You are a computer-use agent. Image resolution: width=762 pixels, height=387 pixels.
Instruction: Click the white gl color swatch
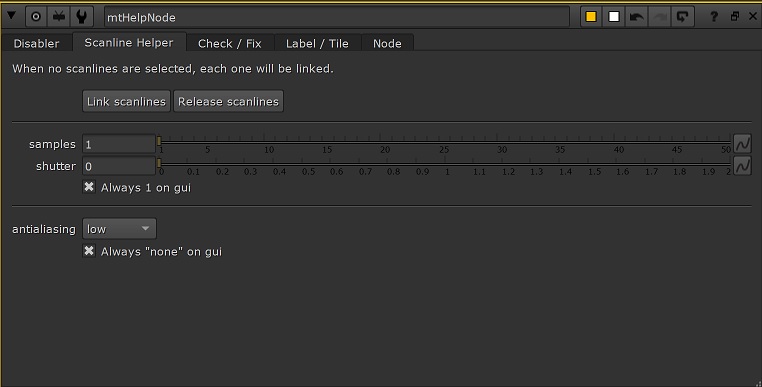pos(614,17)
